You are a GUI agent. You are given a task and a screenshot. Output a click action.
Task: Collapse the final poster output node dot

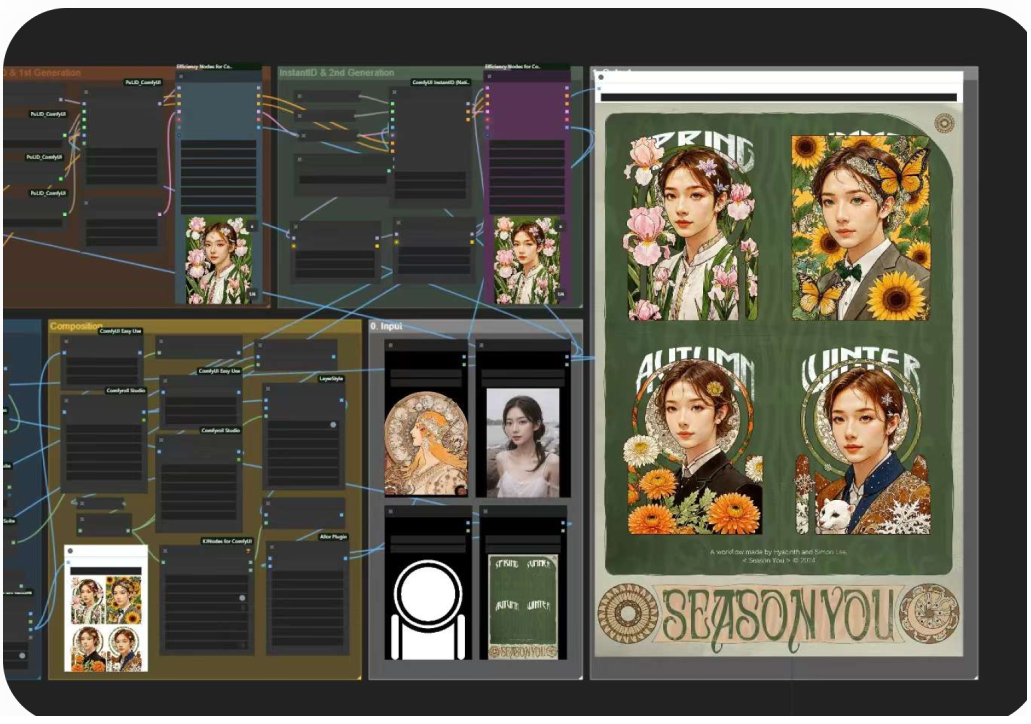pyautogui.click(x=600, y=77)
